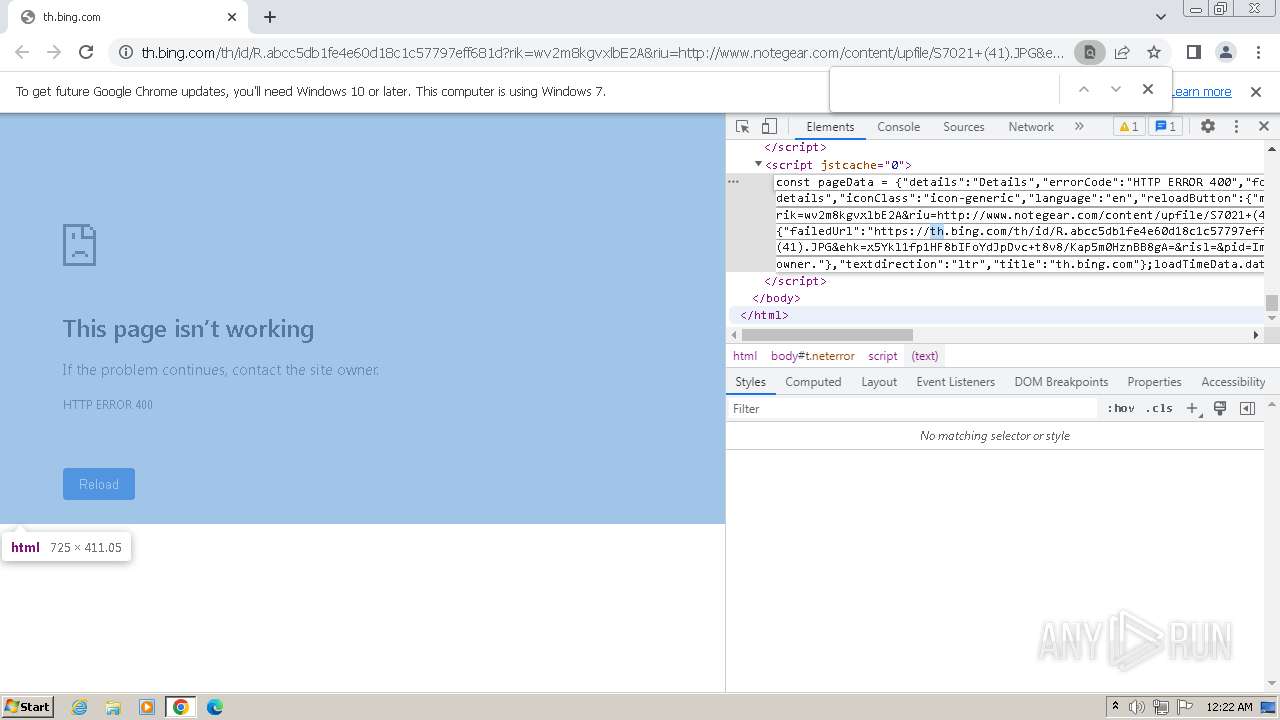Screen dimensions: 1280x720
Task: Open the DOM Breakpoints pane tab
Action: [x=1061, y=382]
